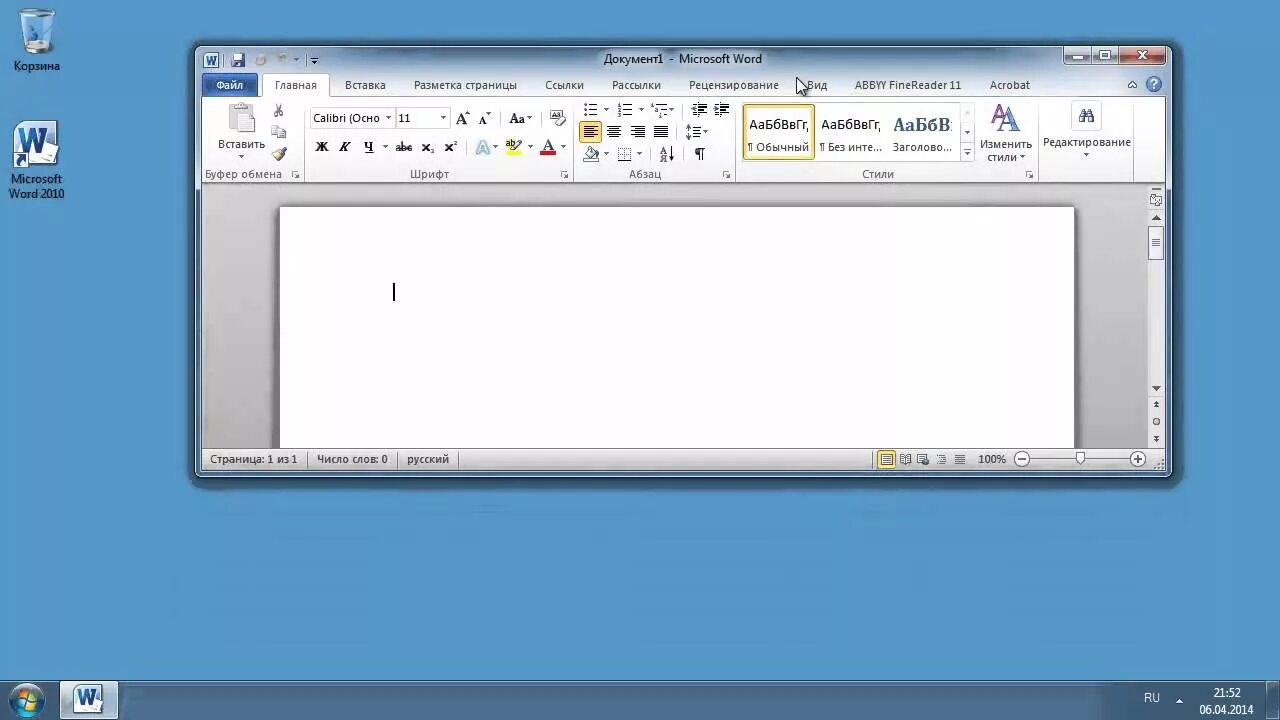The height and width of the screenshot is (720, 1280).
Task: Open the font name dropdown (Calibri)
Action: pyautogui.click(x=388, y=118)
